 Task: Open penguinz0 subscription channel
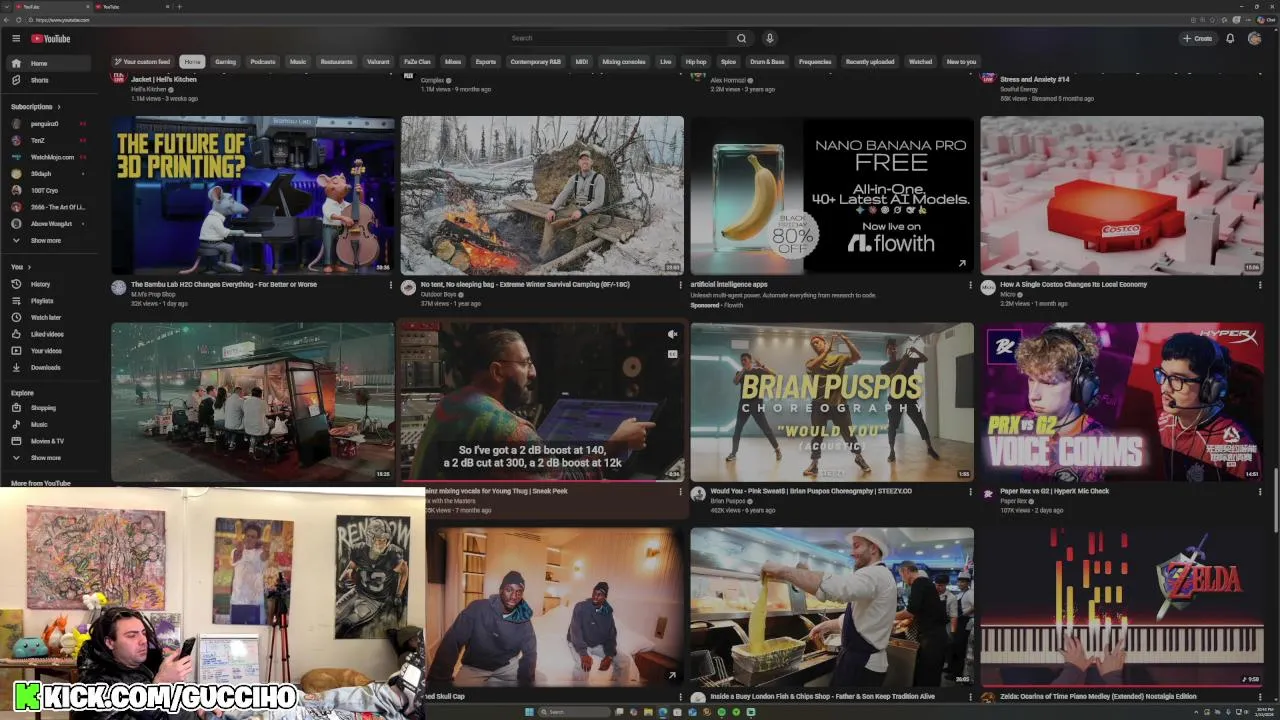pyautogui.click(x=48, y=124)
